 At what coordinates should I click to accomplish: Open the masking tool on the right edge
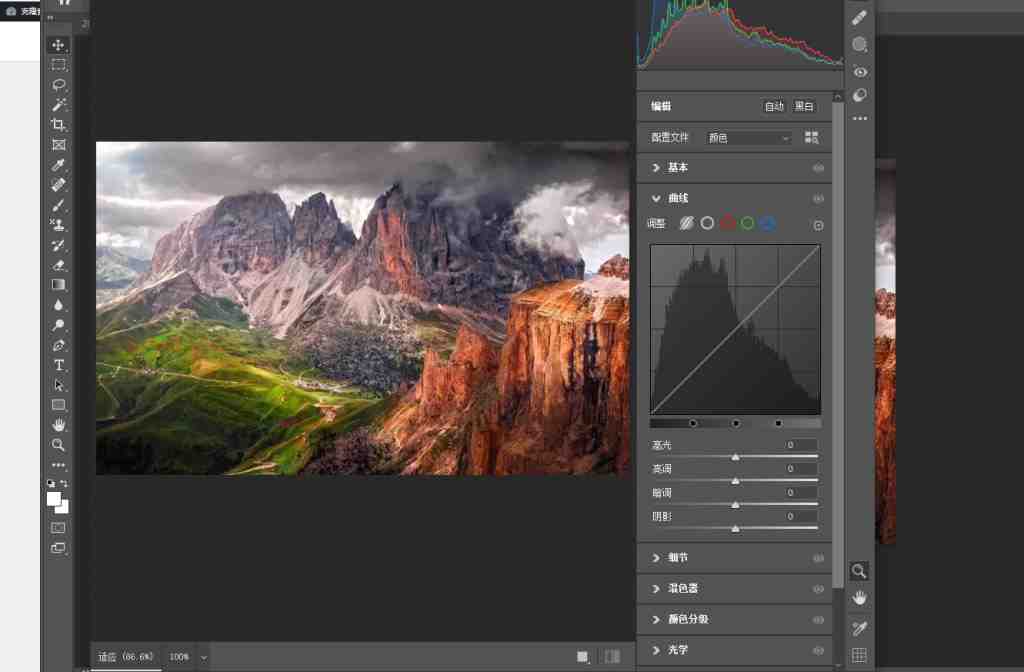pyautogui.click(x=859, y=44)
